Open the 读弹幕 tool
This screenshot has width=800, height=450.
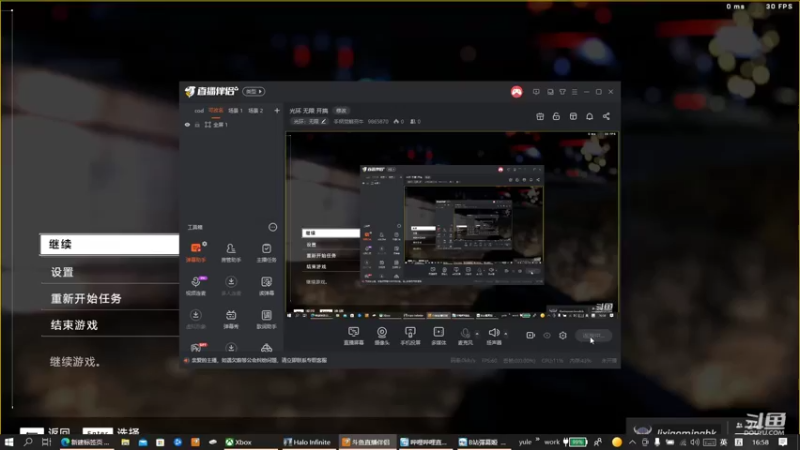266,285
